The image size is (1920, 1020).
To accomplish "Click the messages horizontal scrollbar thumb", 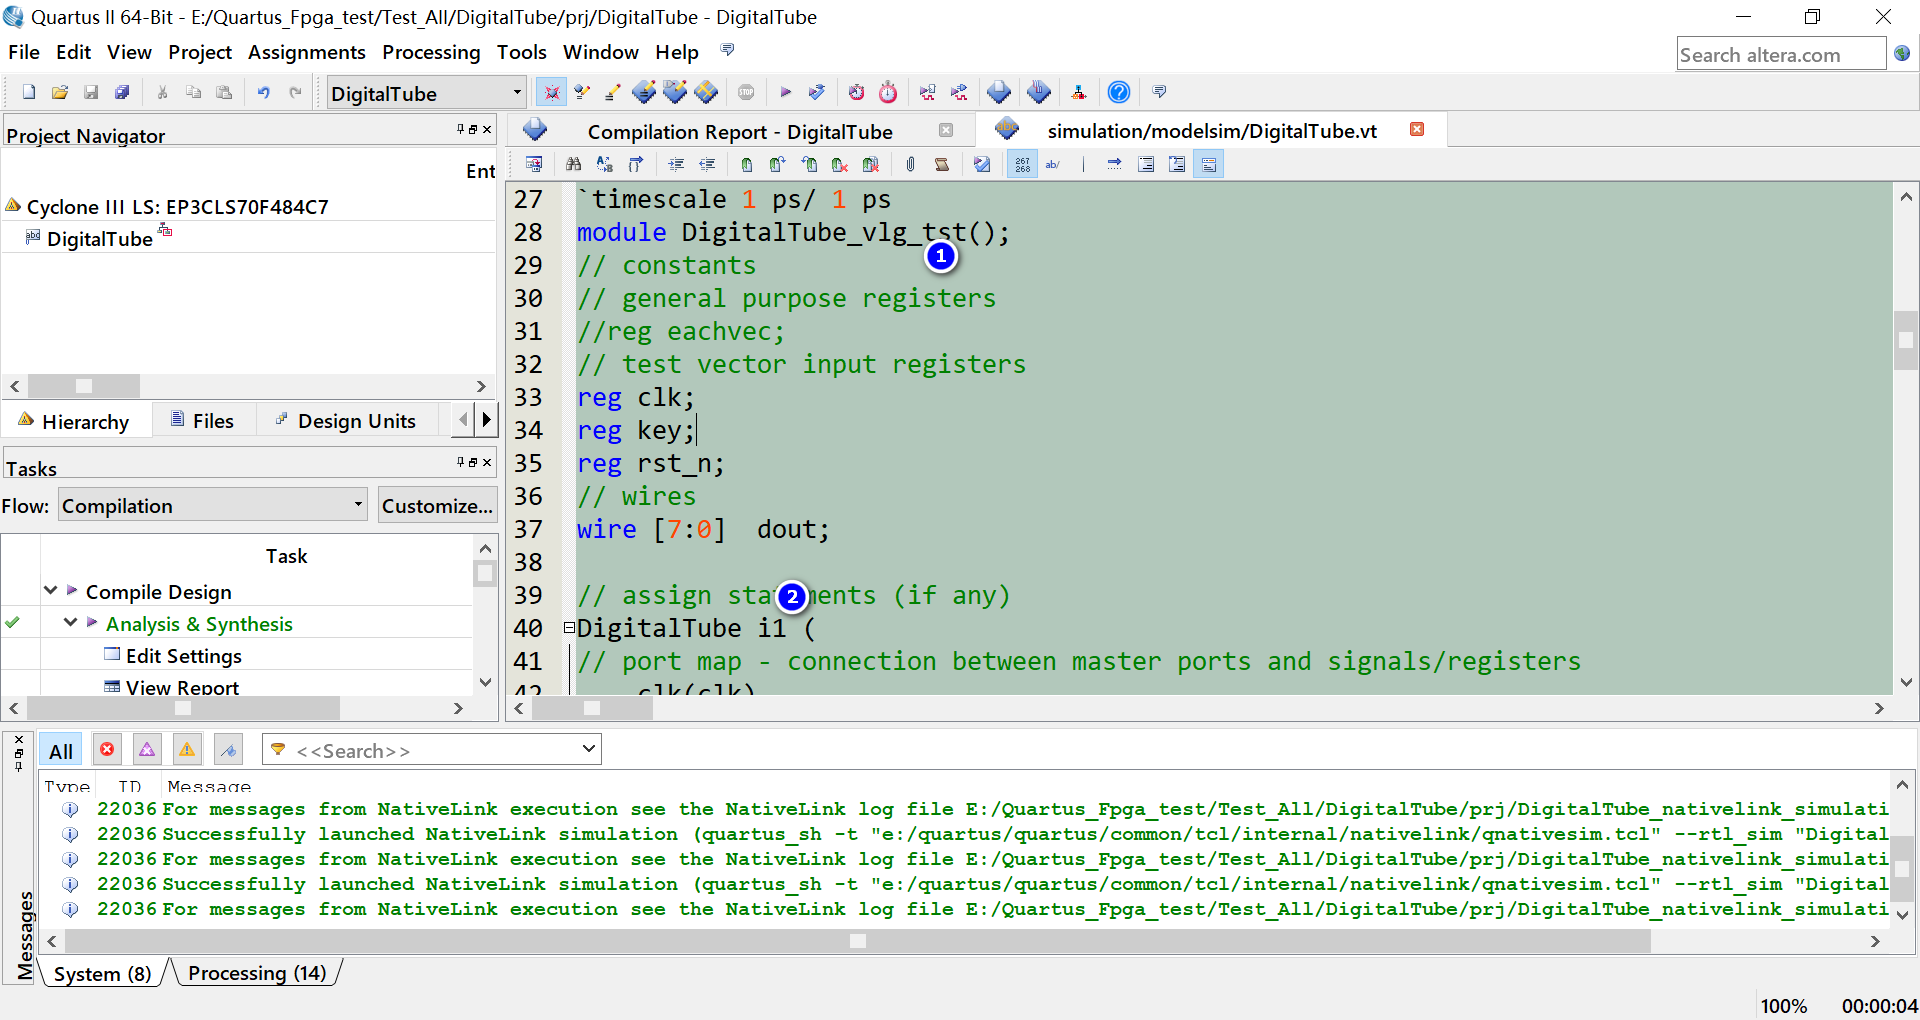I will (x=858, y=941).
